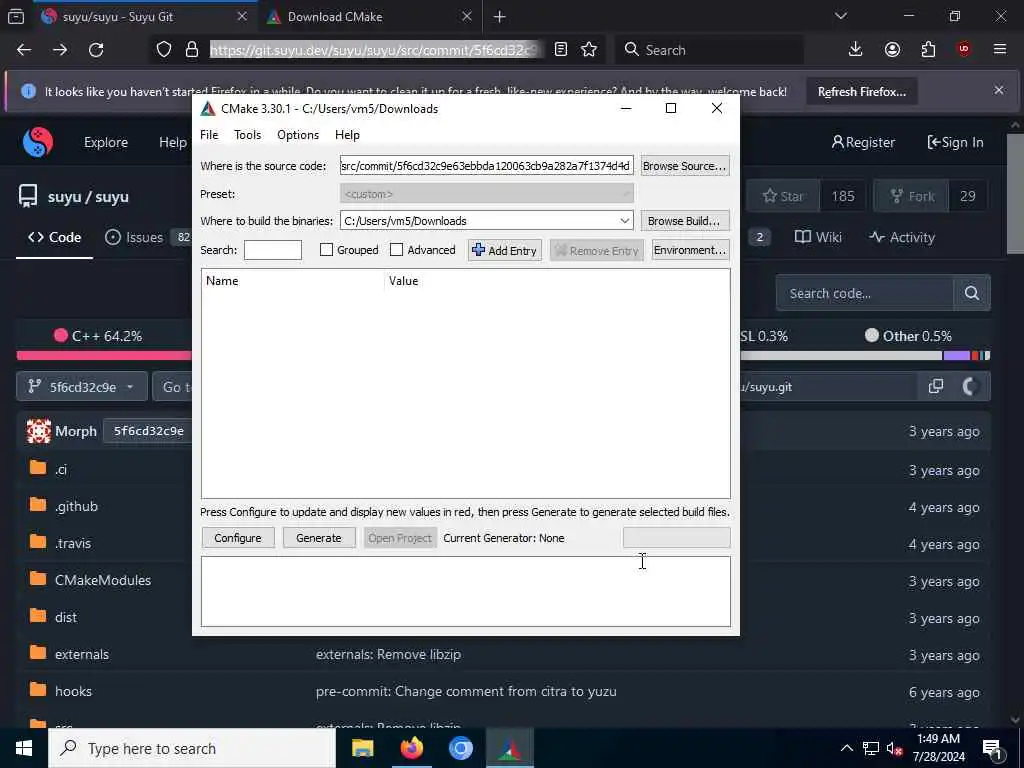Click the Search code input
The height and width of the screenshot is (768, 1024).
(865, 293)
